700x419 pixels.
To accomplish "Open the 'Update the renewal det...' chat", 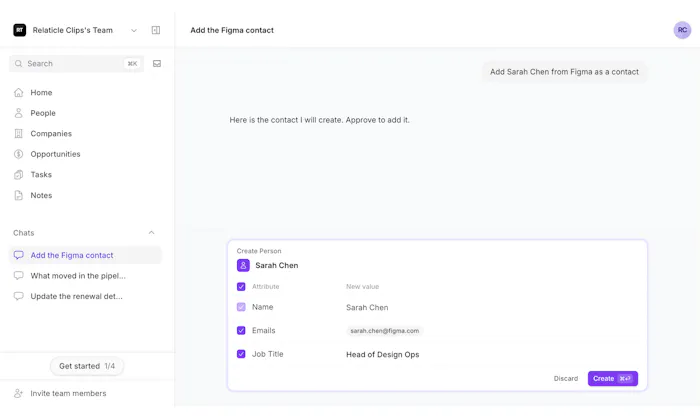I will tap(76, 296).
